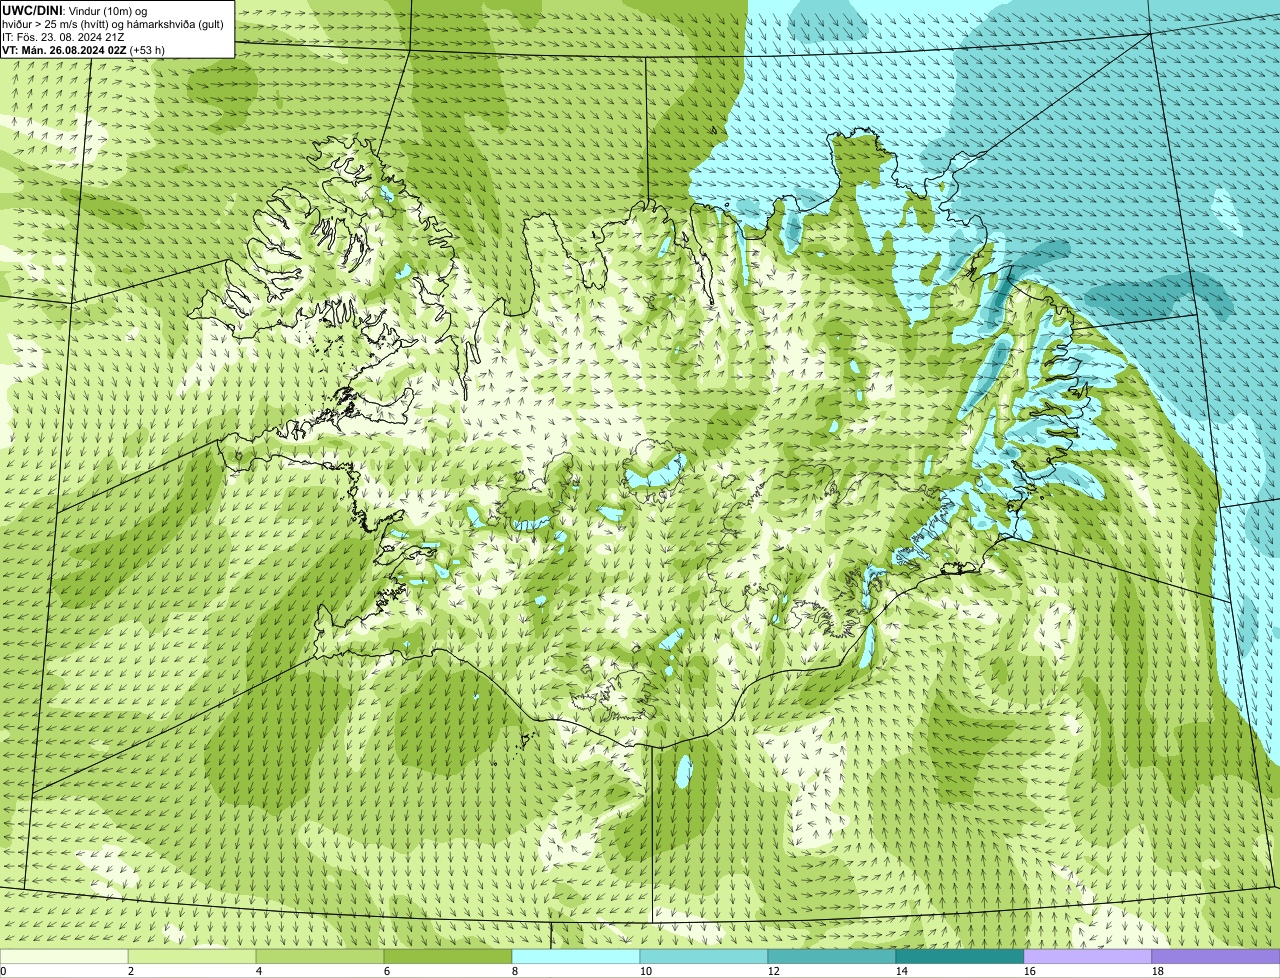The width and height of the screenshot is (1280, 978).
Task: Click the legend scale label "12"
Action: tap(774, 971)
